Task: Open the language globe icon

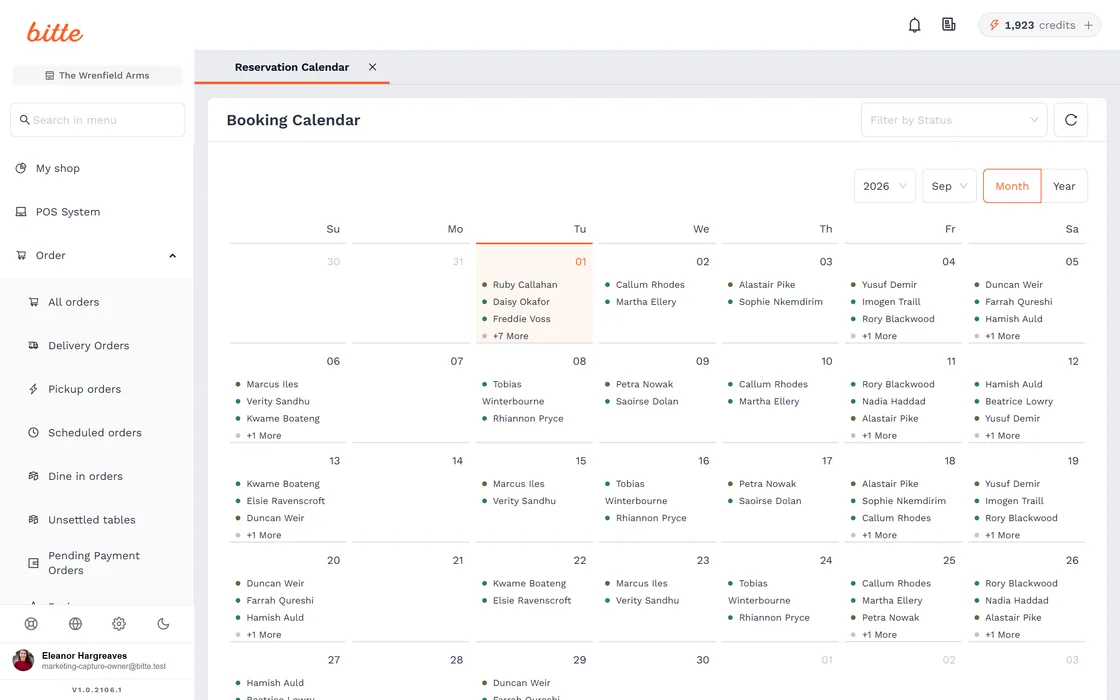Action: (x=75, y=624)
